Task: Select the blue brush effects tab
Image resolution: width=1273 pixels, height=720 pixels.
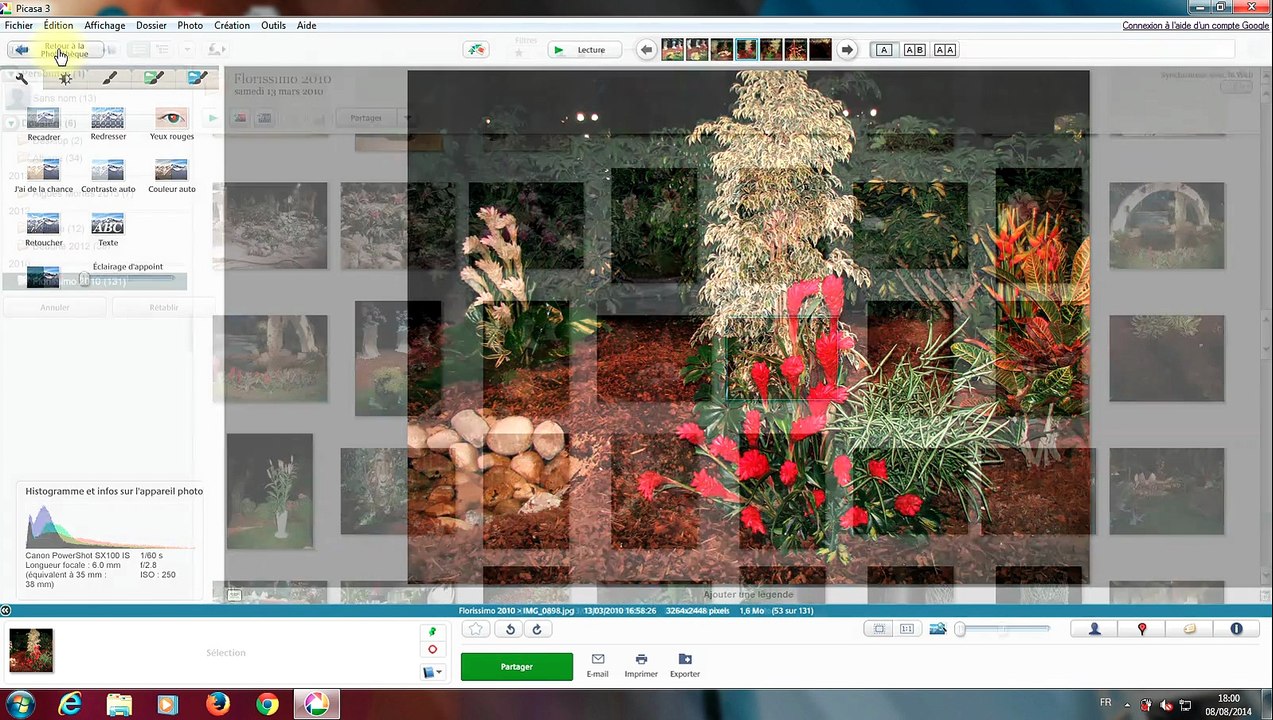Action: pyautogui.click(x=197, y=78)
